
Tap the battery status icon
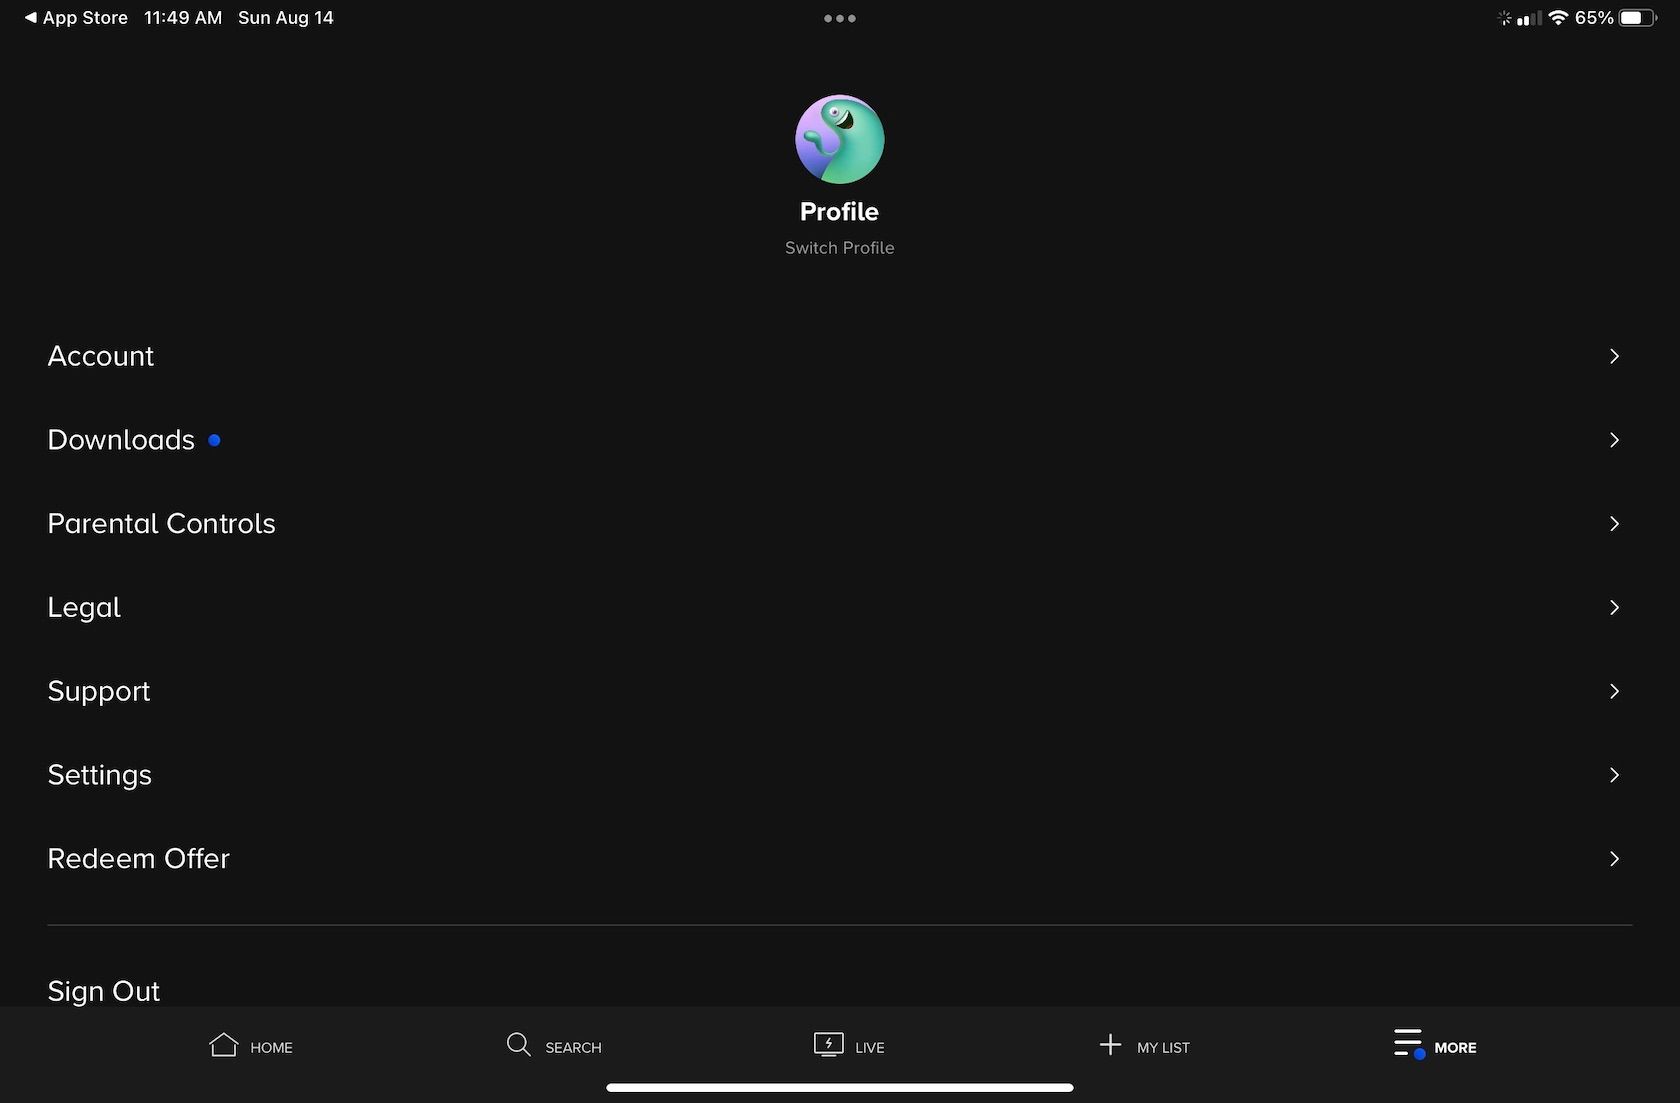(1637, 18)
